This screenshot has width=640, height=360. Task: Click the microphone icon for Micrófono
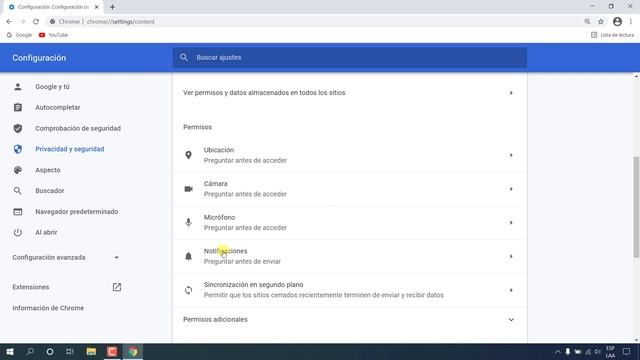click(188, 222)
